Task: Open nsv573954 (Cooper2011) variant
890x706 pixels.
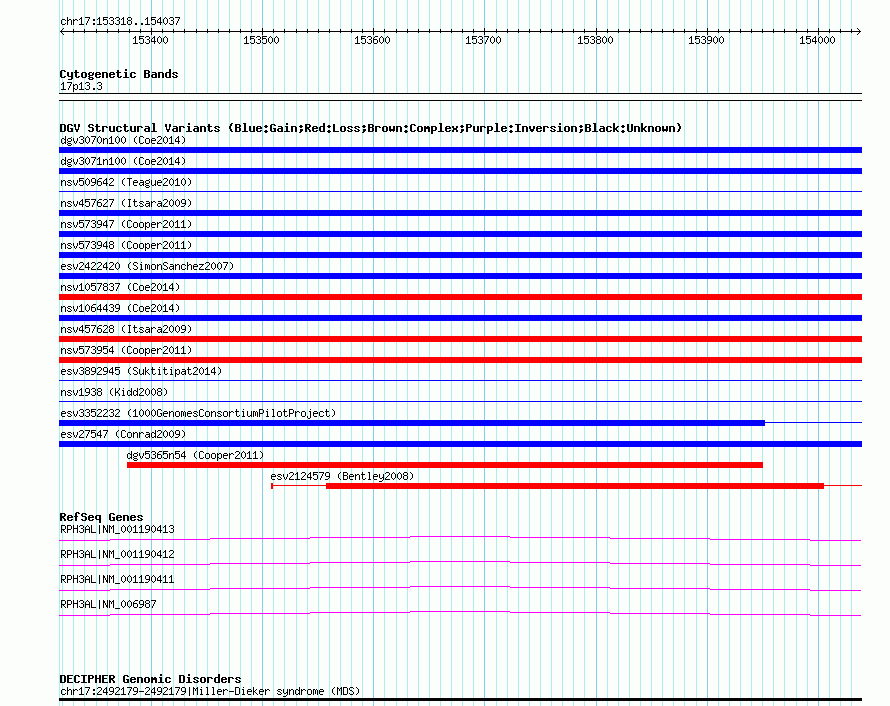Action: tap(126, 350)
